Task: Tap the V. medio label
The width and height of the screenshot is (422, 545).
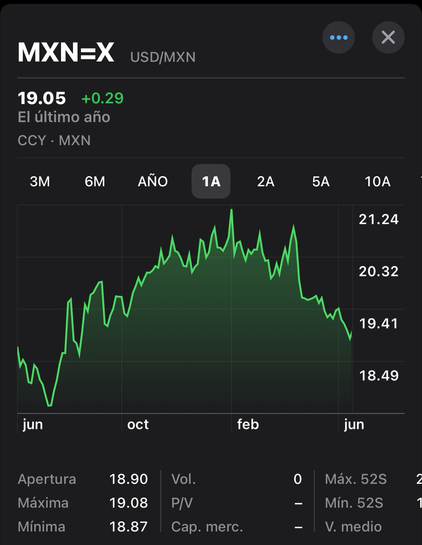Action: coord(353,527)
